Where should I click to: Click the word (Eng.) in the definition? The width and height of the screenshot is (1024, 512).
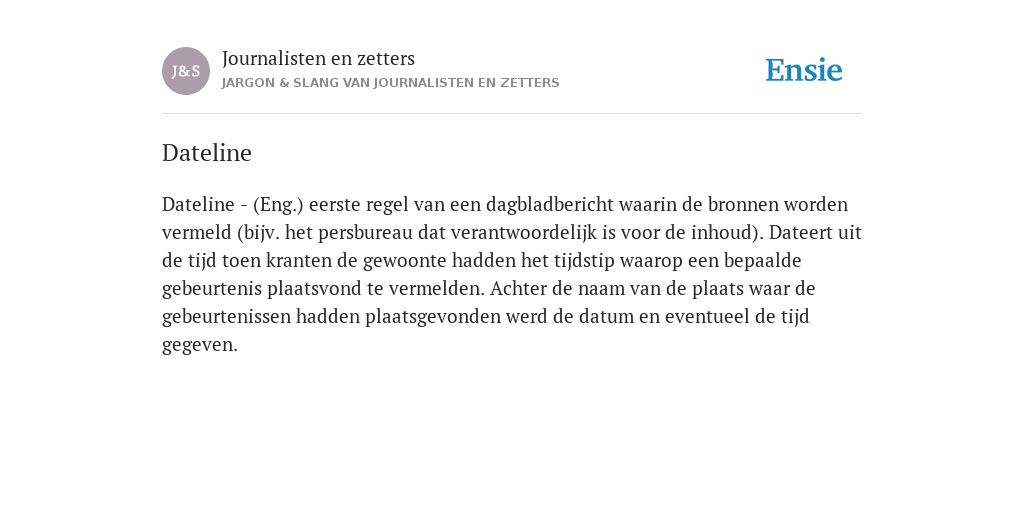tap(278, 205)
